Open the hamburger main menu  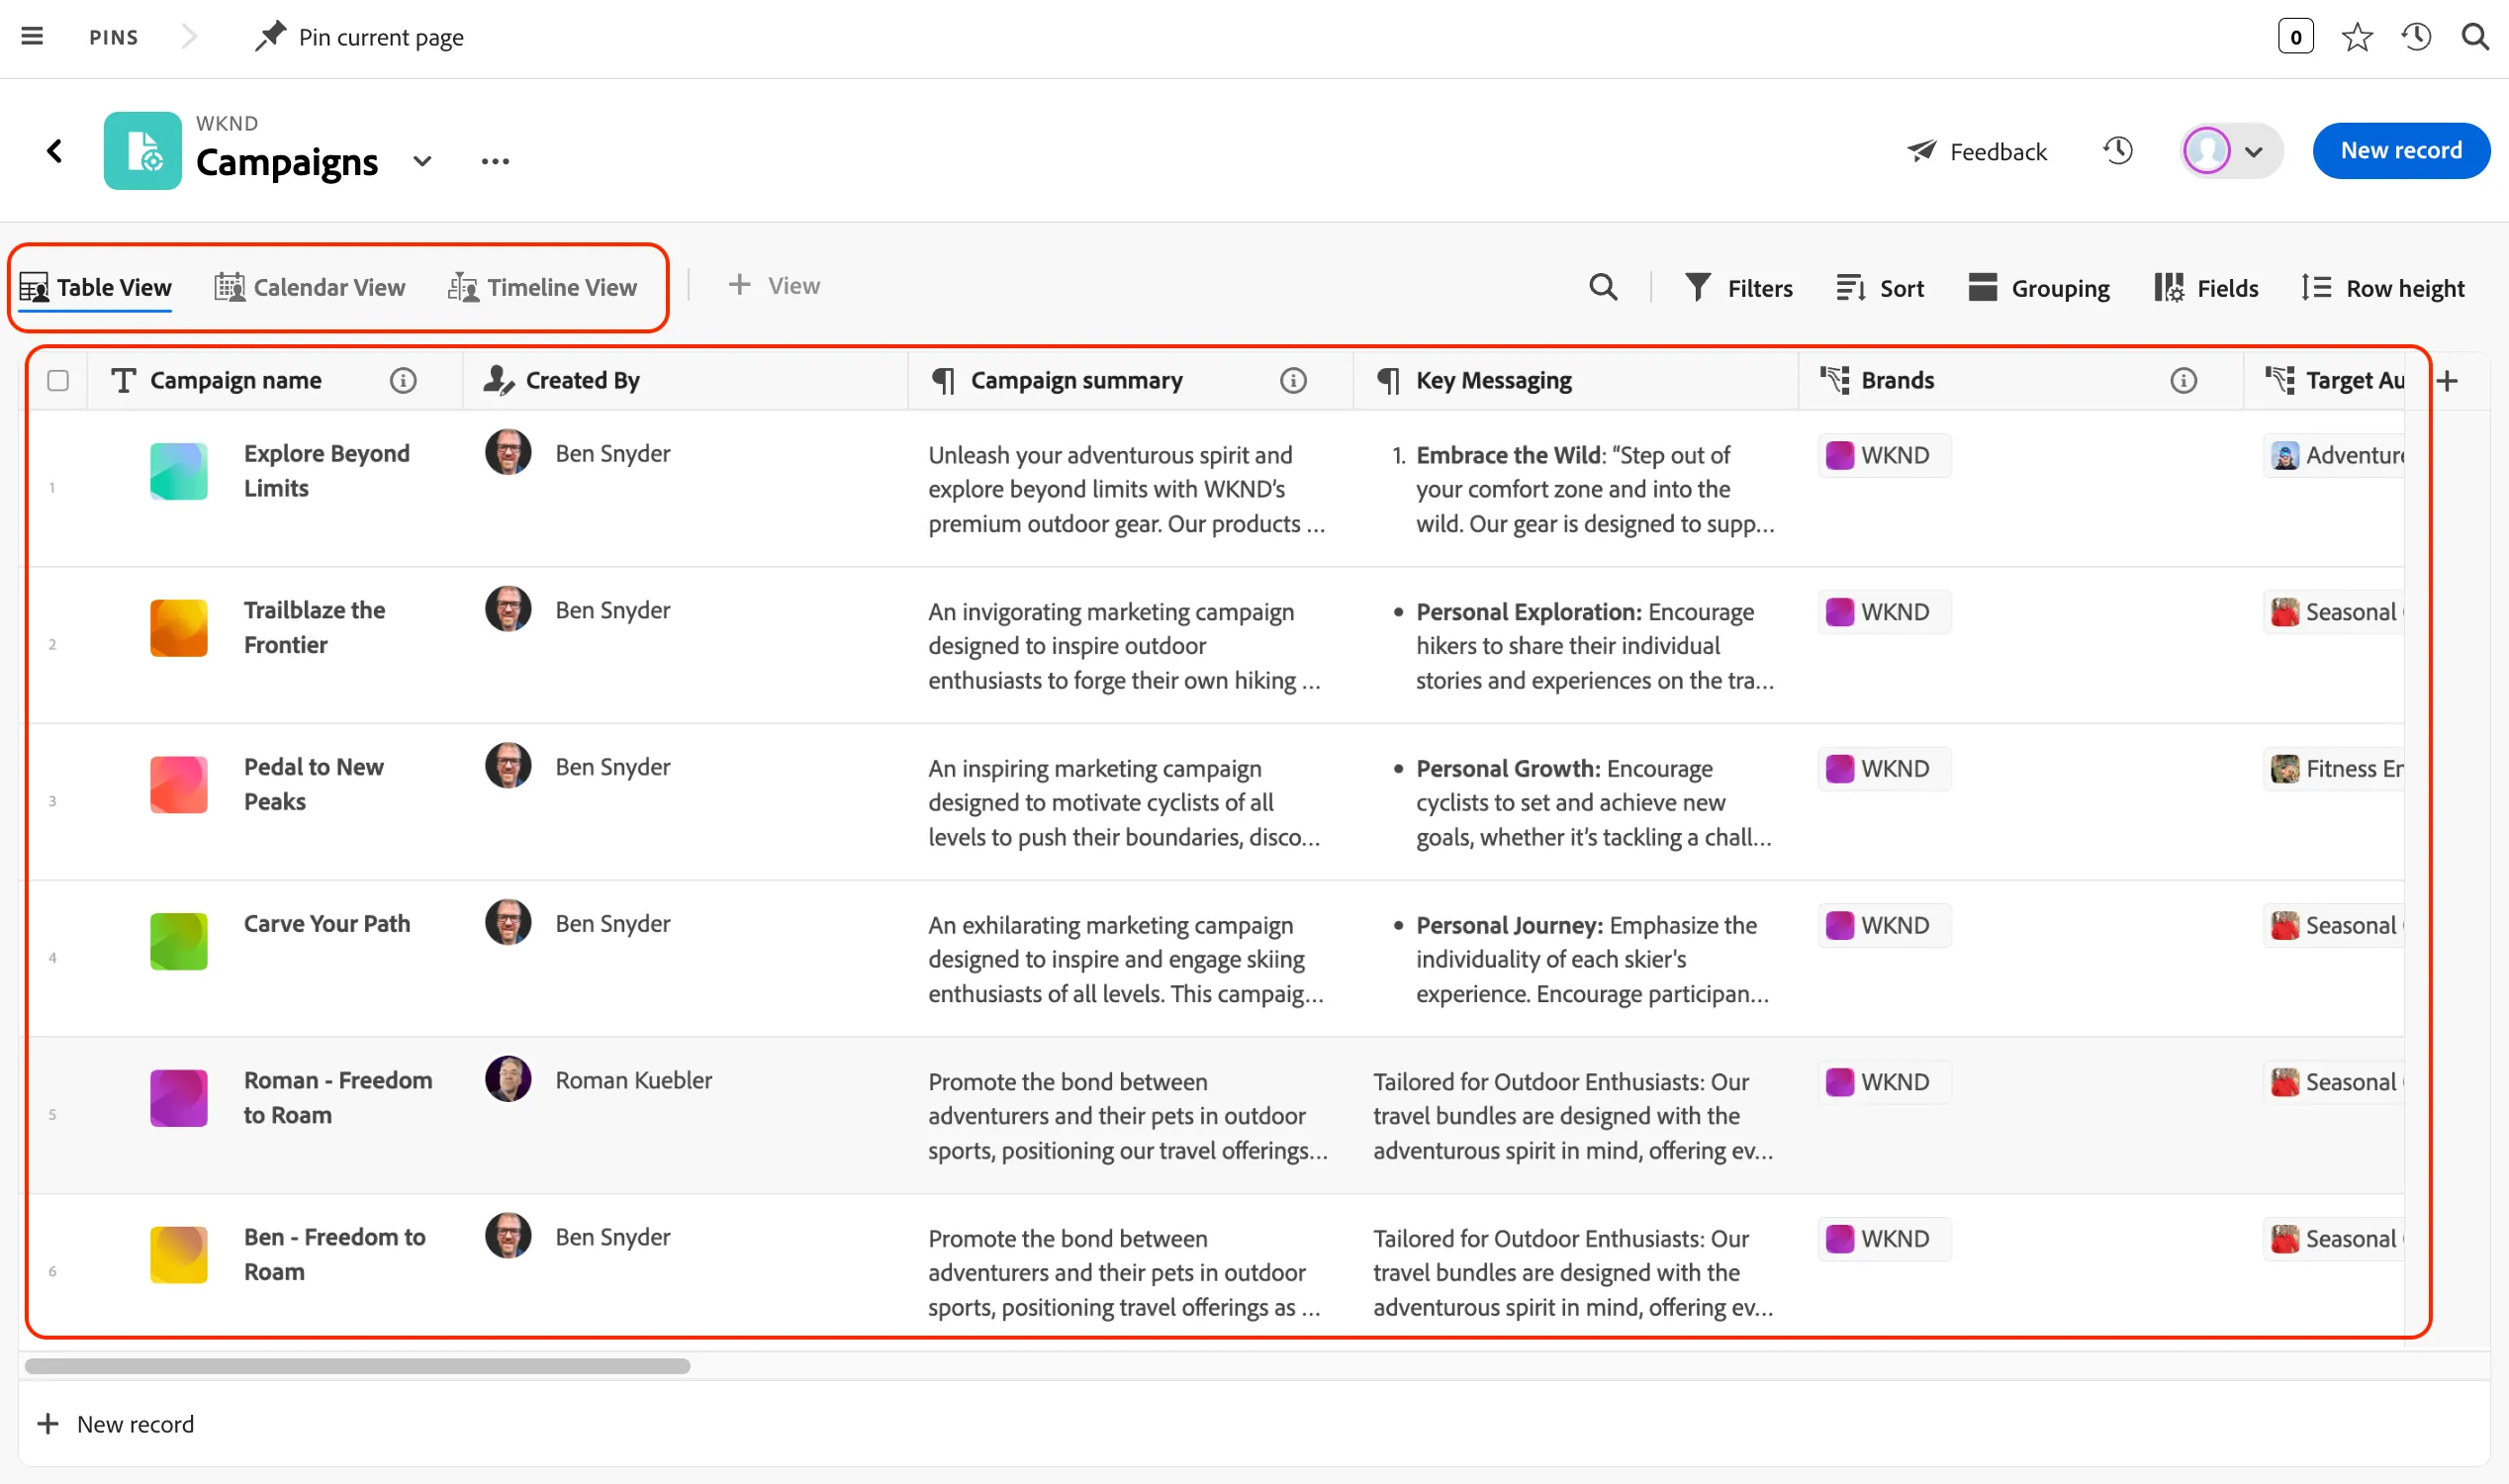(32, 37)
